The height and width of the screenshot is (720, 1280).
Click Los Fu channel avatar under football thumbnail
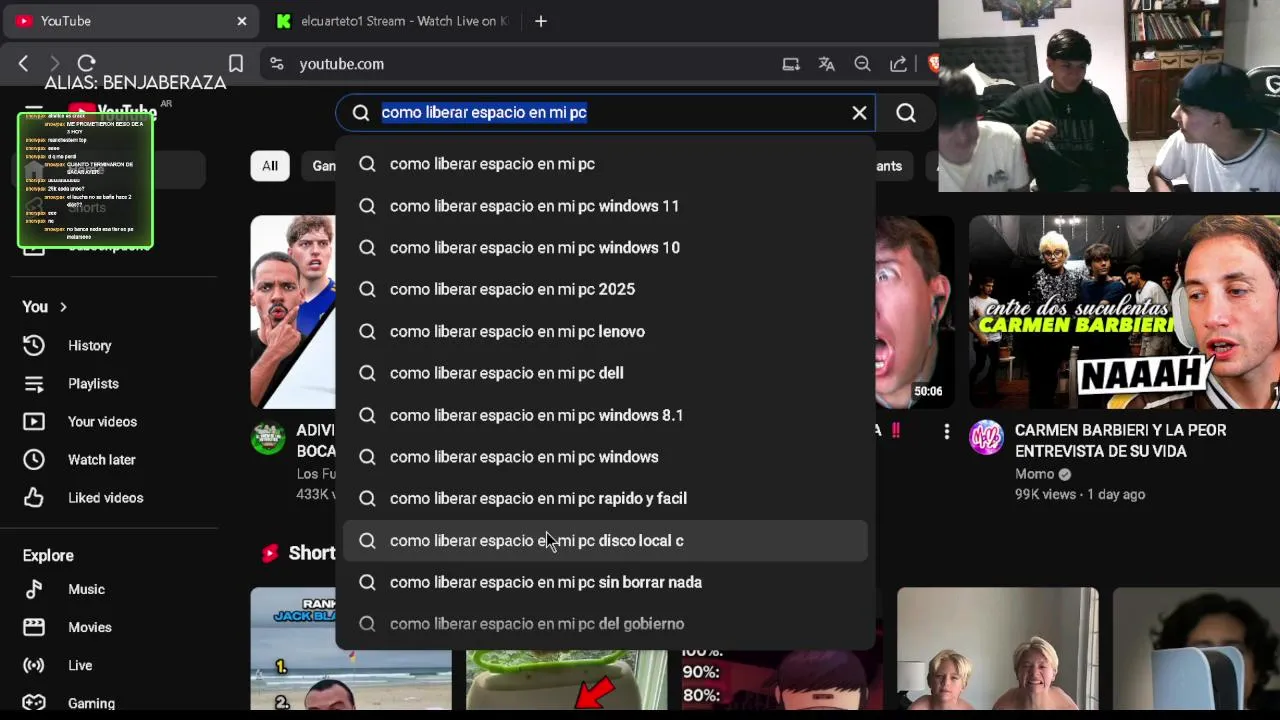[268, 438]
